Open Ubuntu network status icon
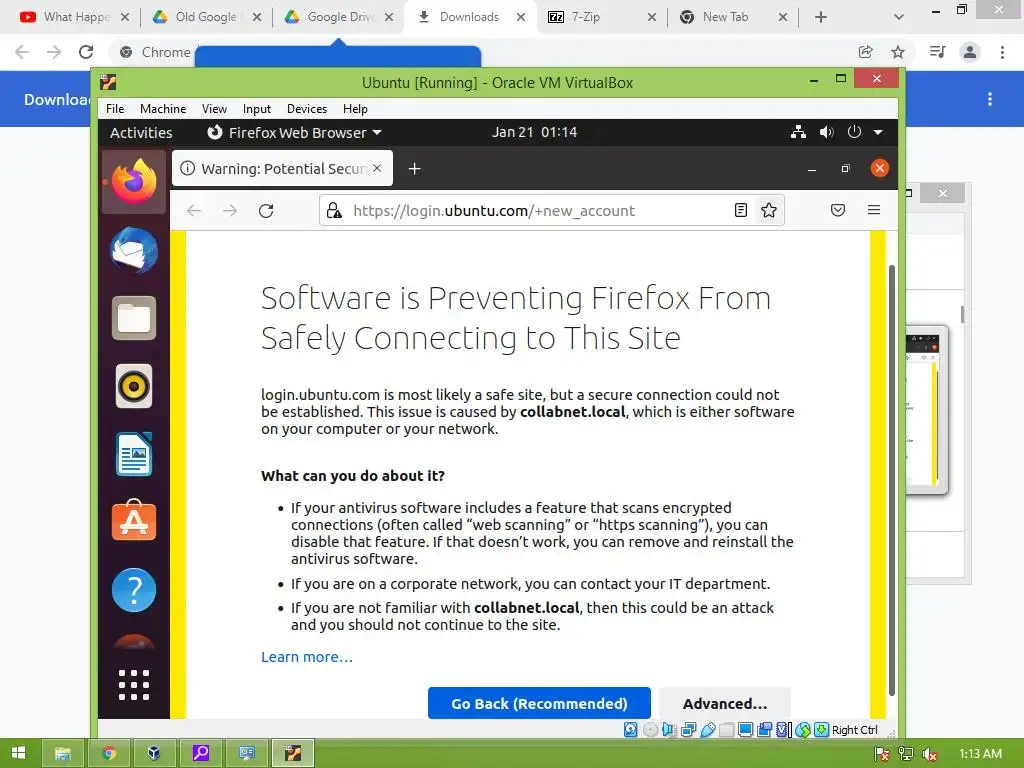The image size is (1024, 768). 798,132
